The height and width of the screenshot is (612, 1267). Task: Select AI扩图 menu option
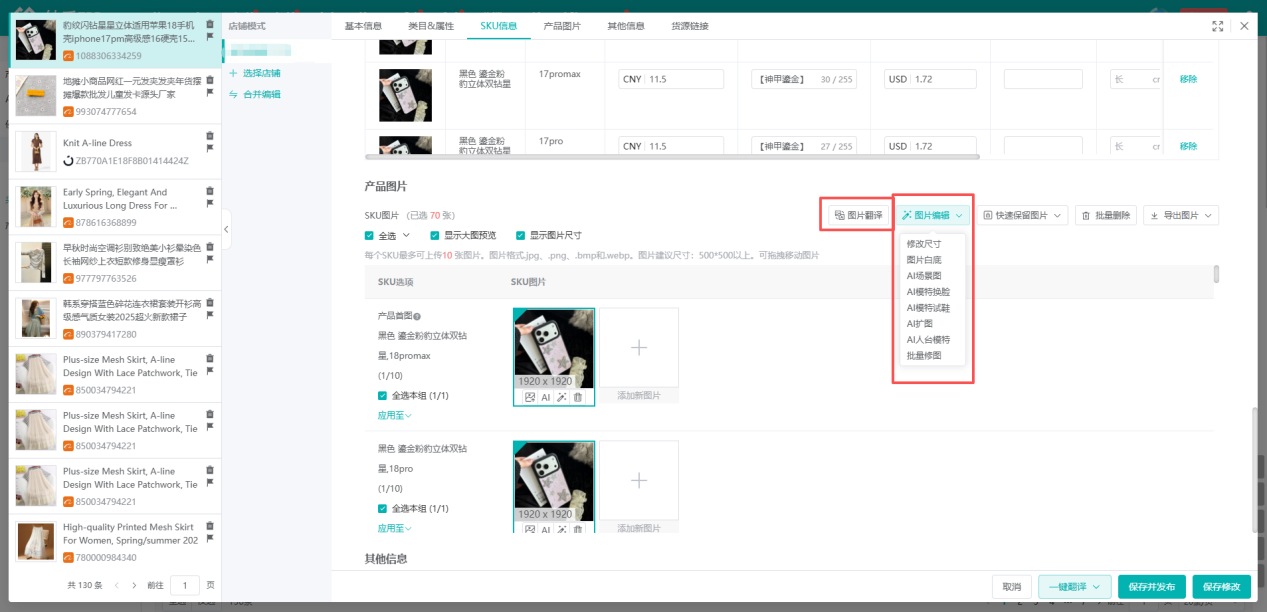point(920,324)
